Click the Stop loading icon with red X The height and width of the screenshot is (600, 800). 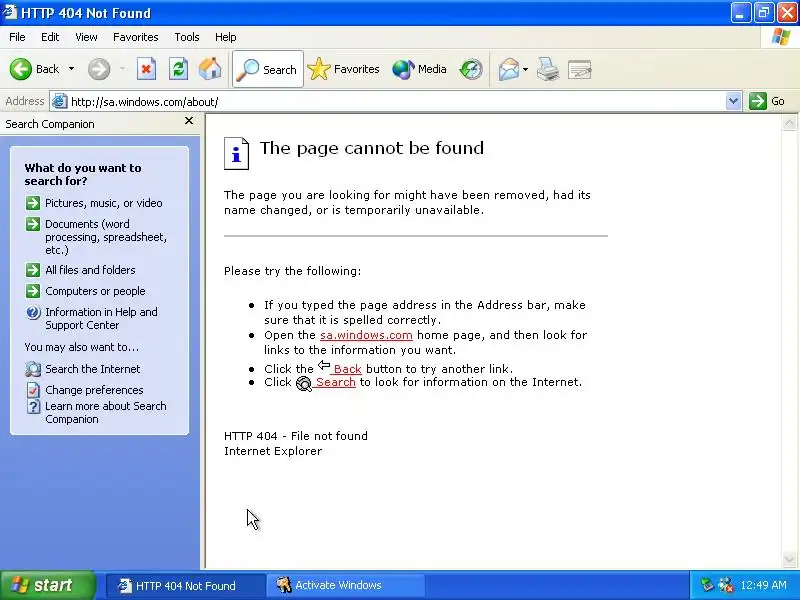146,69
